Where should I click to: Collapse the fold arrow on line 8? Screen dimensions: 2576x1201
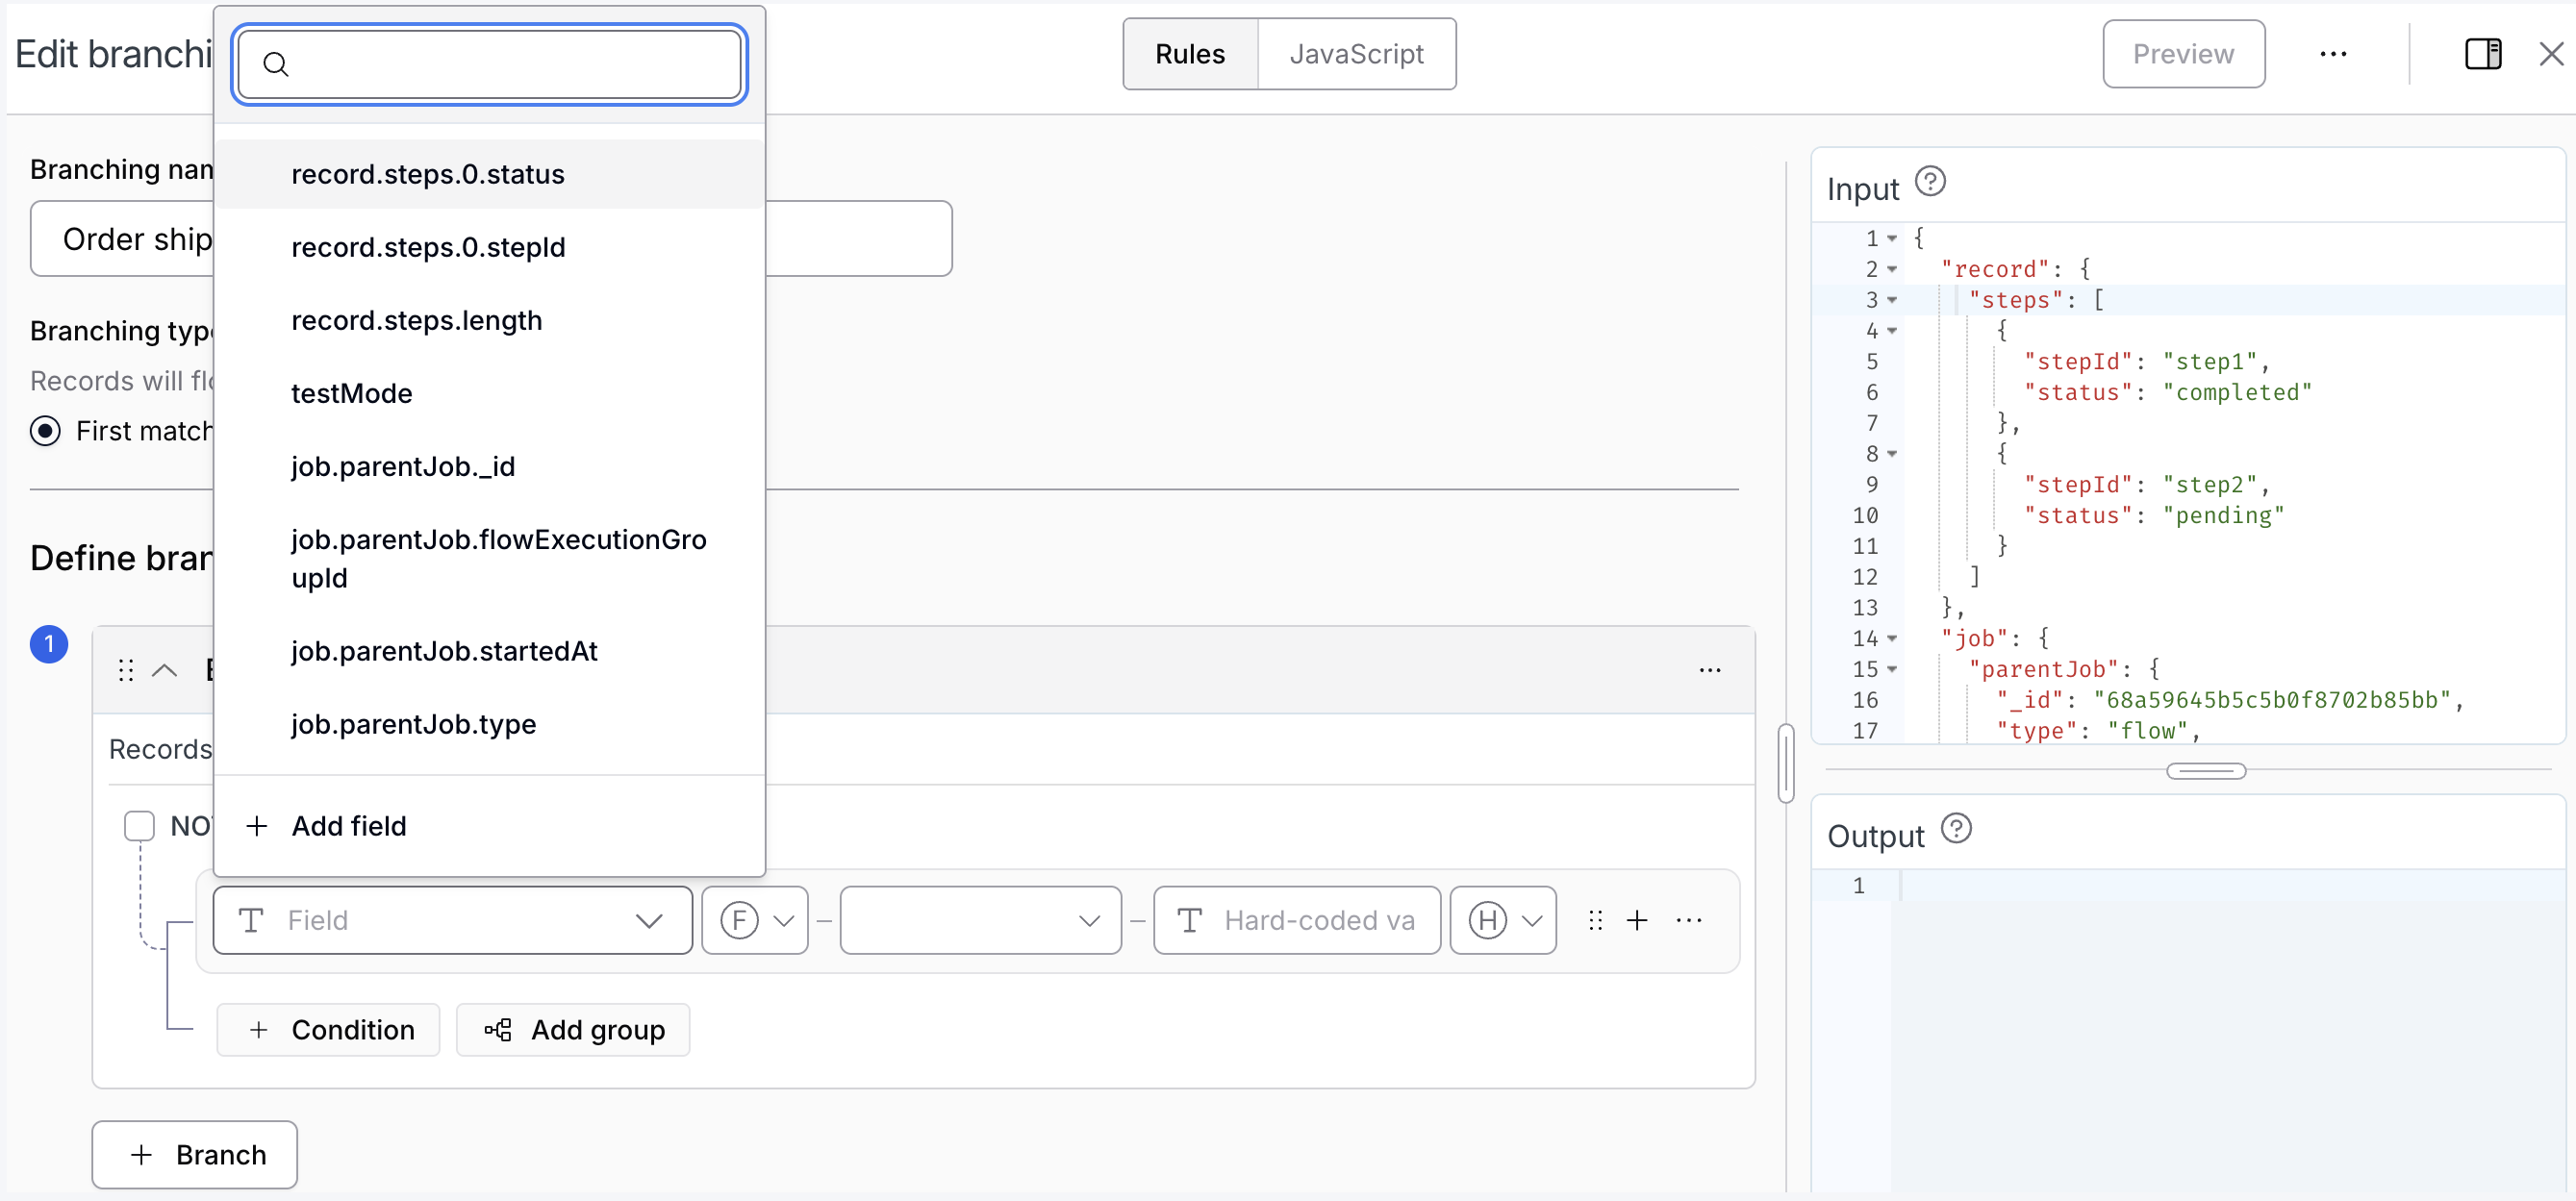click(x=1892, y=454)
